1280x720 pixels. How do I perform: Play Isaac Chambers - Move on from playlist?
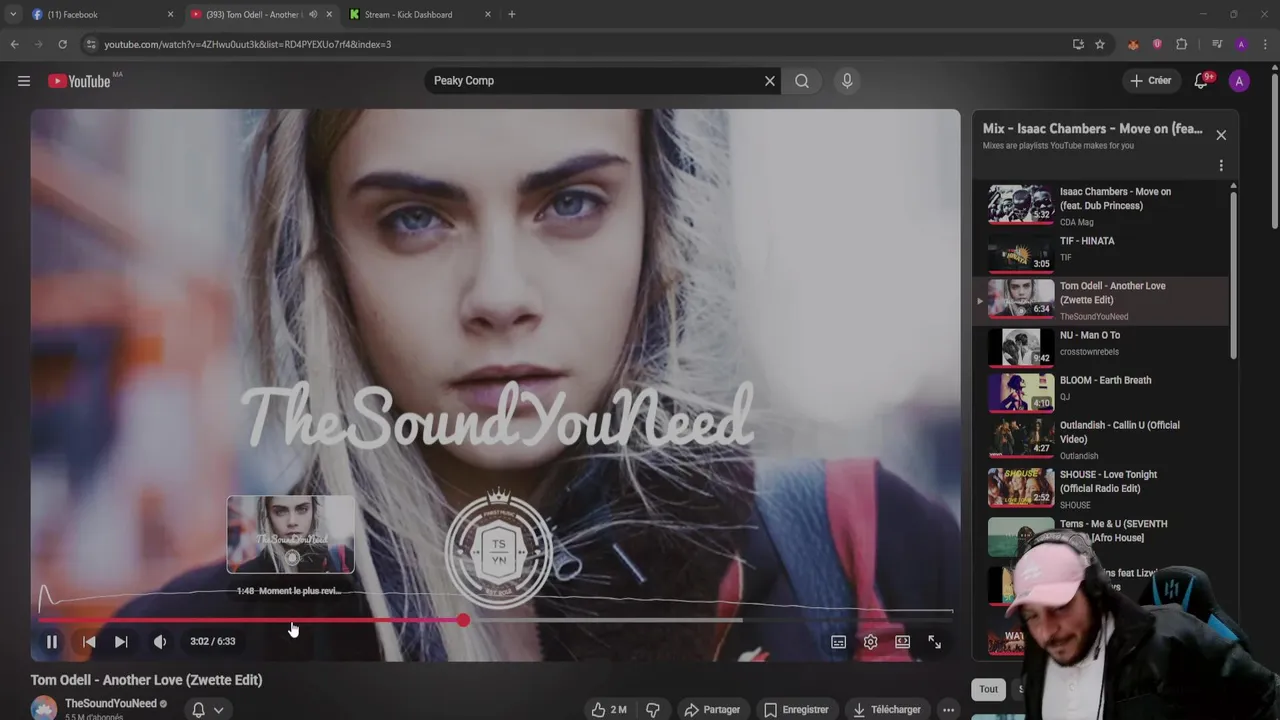[x=1100, y=206]
